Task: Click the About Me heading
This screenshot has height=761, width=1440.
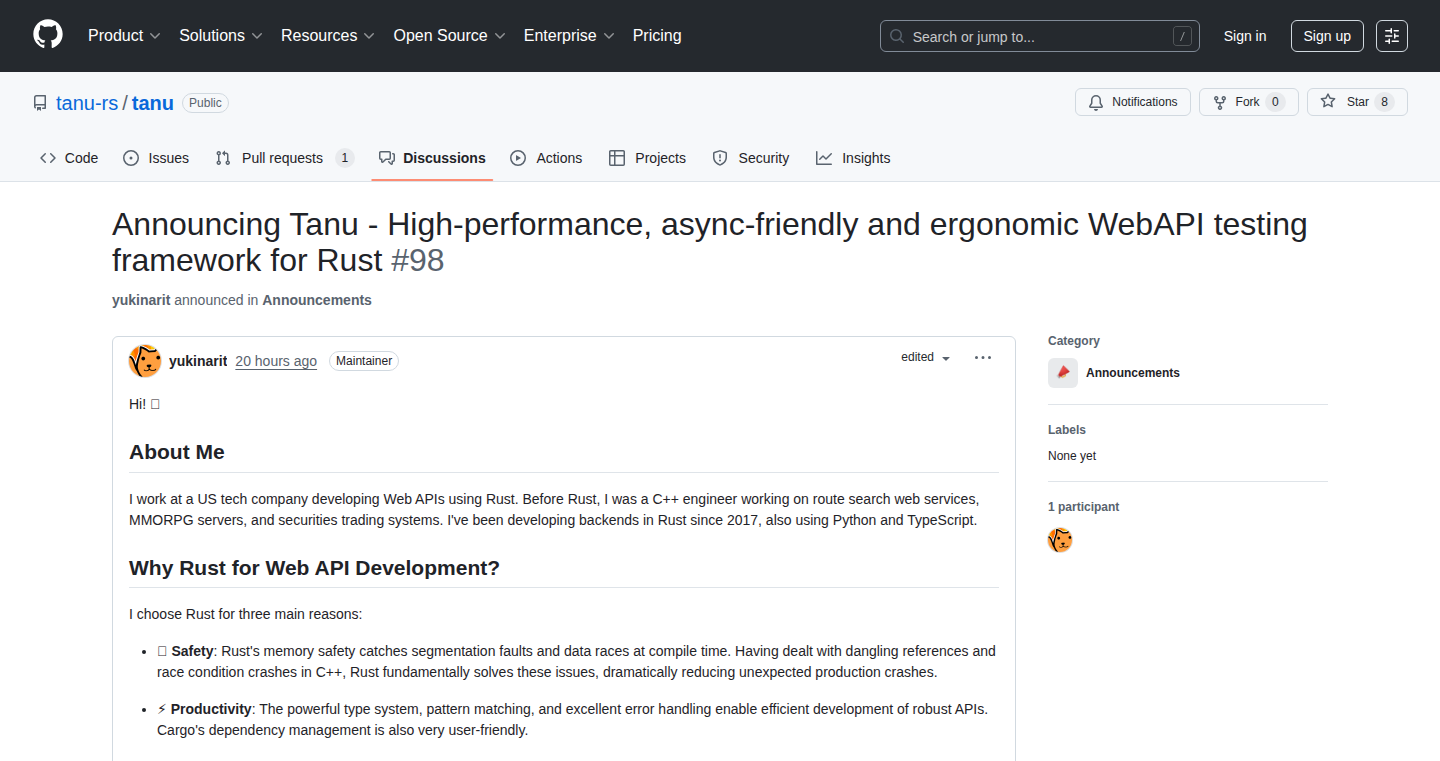Action: [177, 452]
